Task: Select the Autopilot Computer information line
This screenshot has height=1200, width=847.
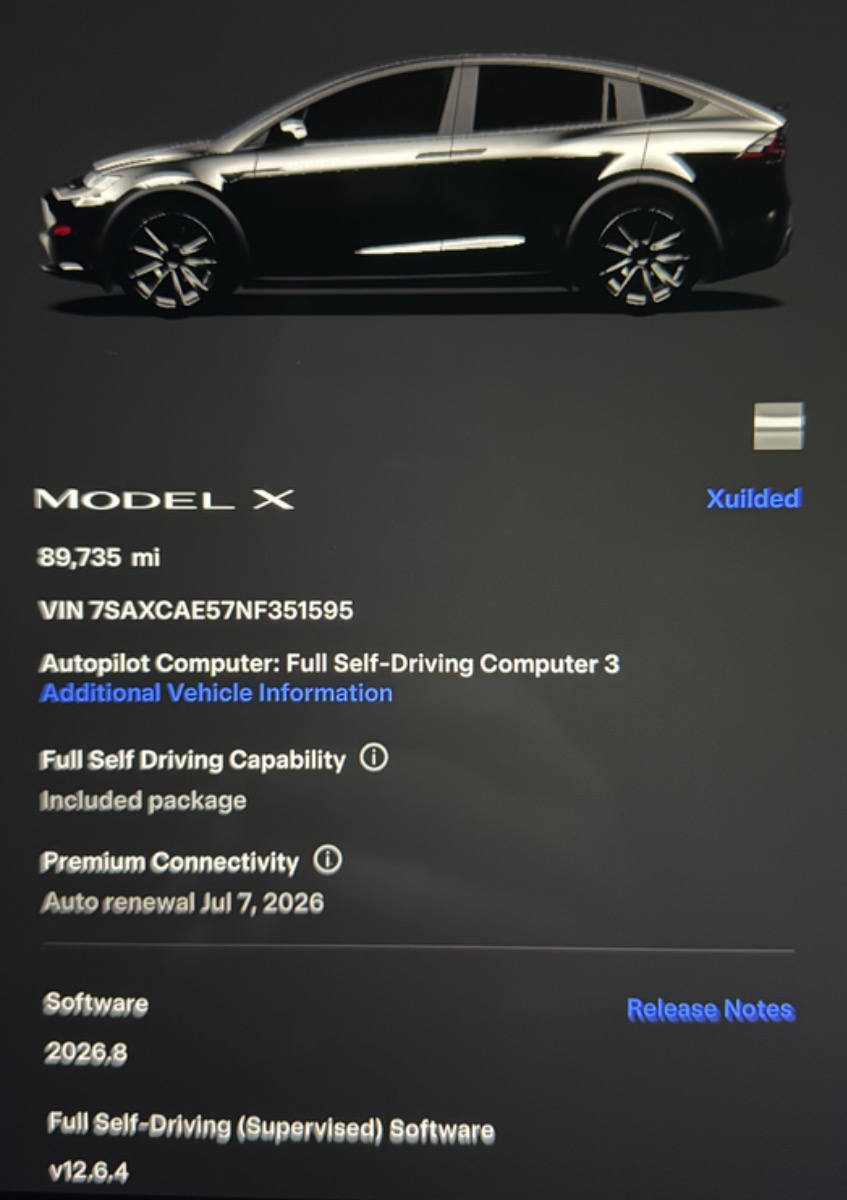Action: 329,663
